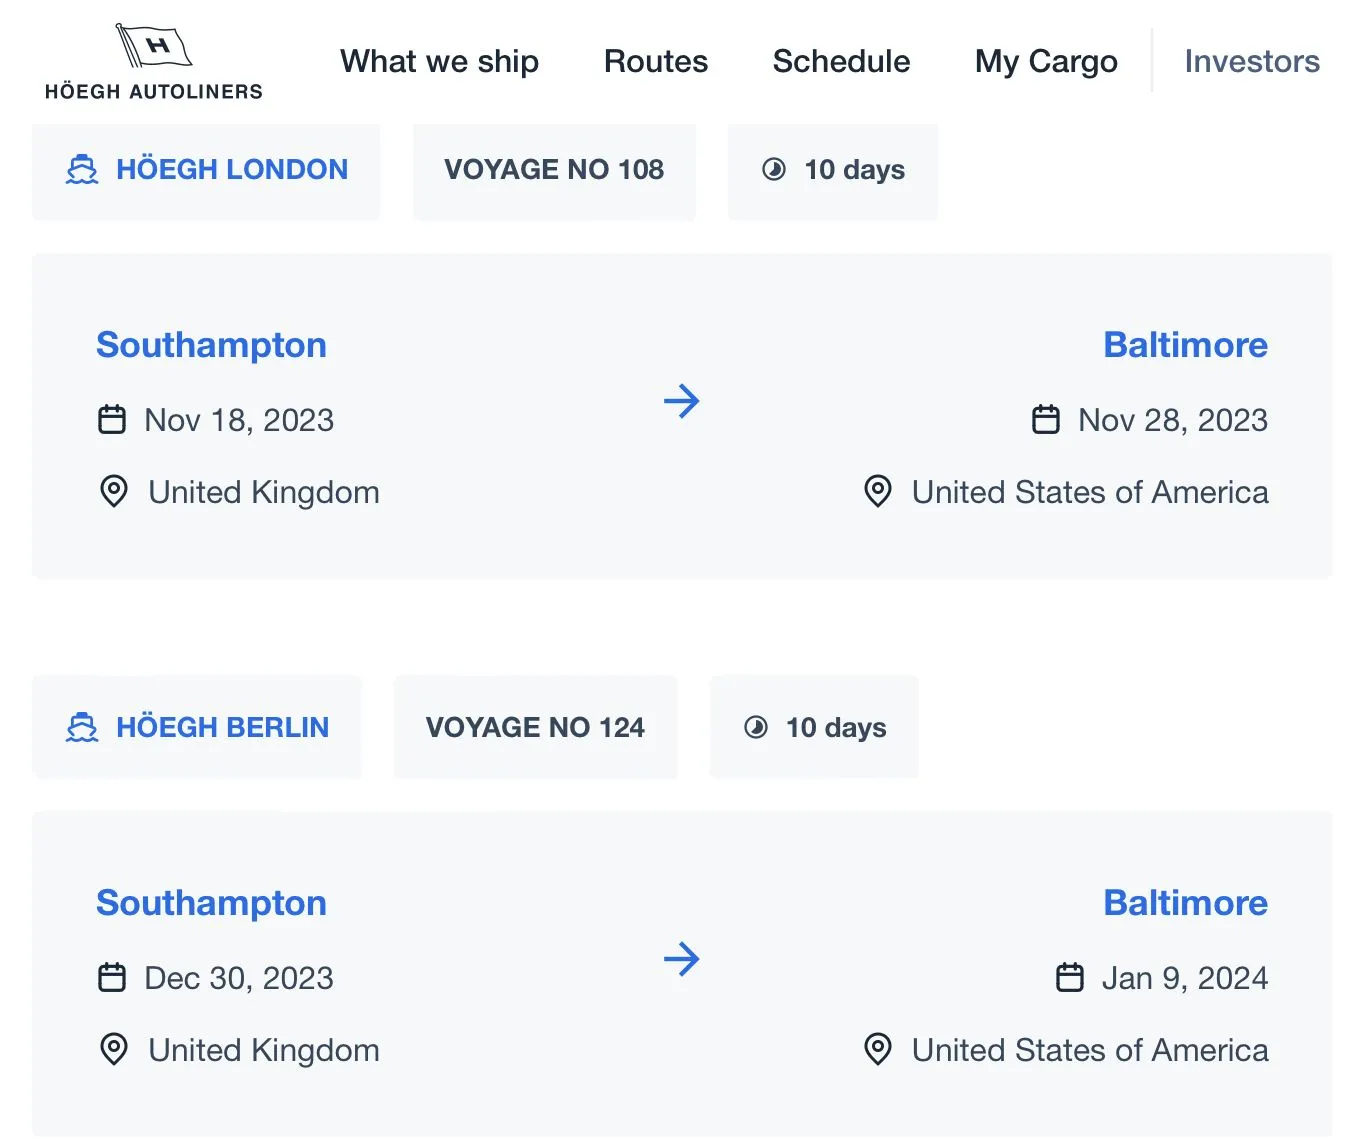Click the clock icon in voyage 124 duration

756,727
